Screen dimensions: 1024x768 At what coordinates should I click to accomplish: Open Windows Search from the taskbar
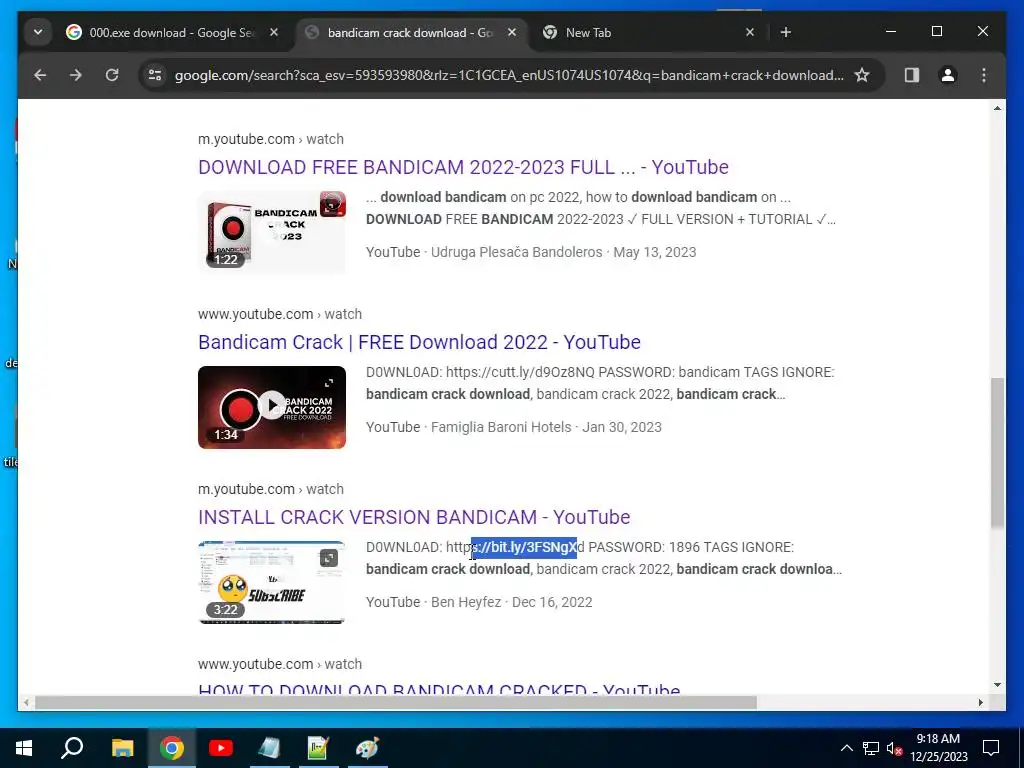72,748
